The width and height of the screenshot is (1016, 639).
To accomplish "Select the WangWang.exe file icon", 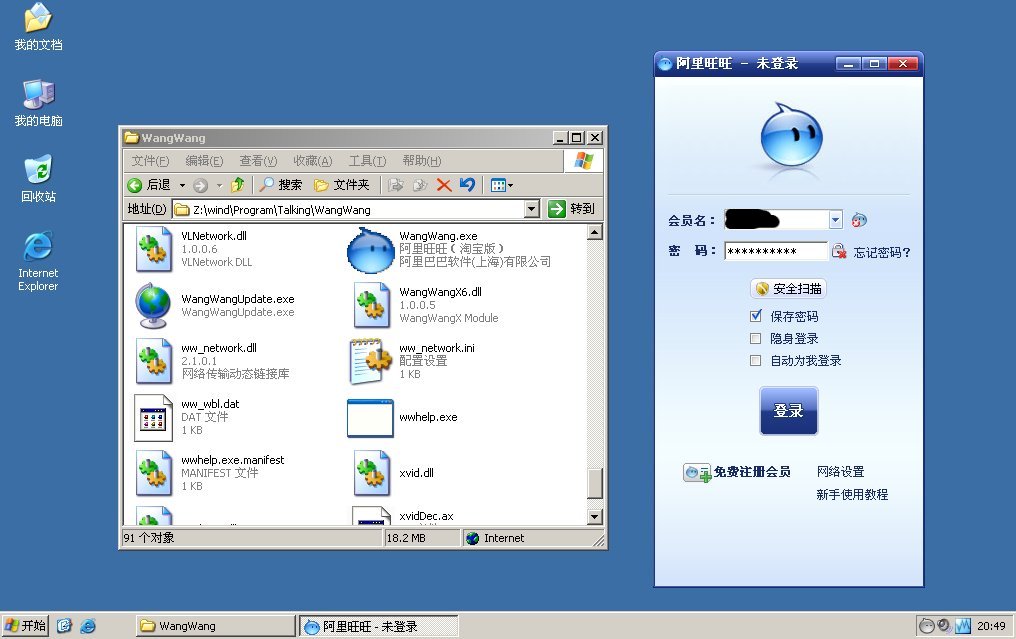I will coord(371,250).
